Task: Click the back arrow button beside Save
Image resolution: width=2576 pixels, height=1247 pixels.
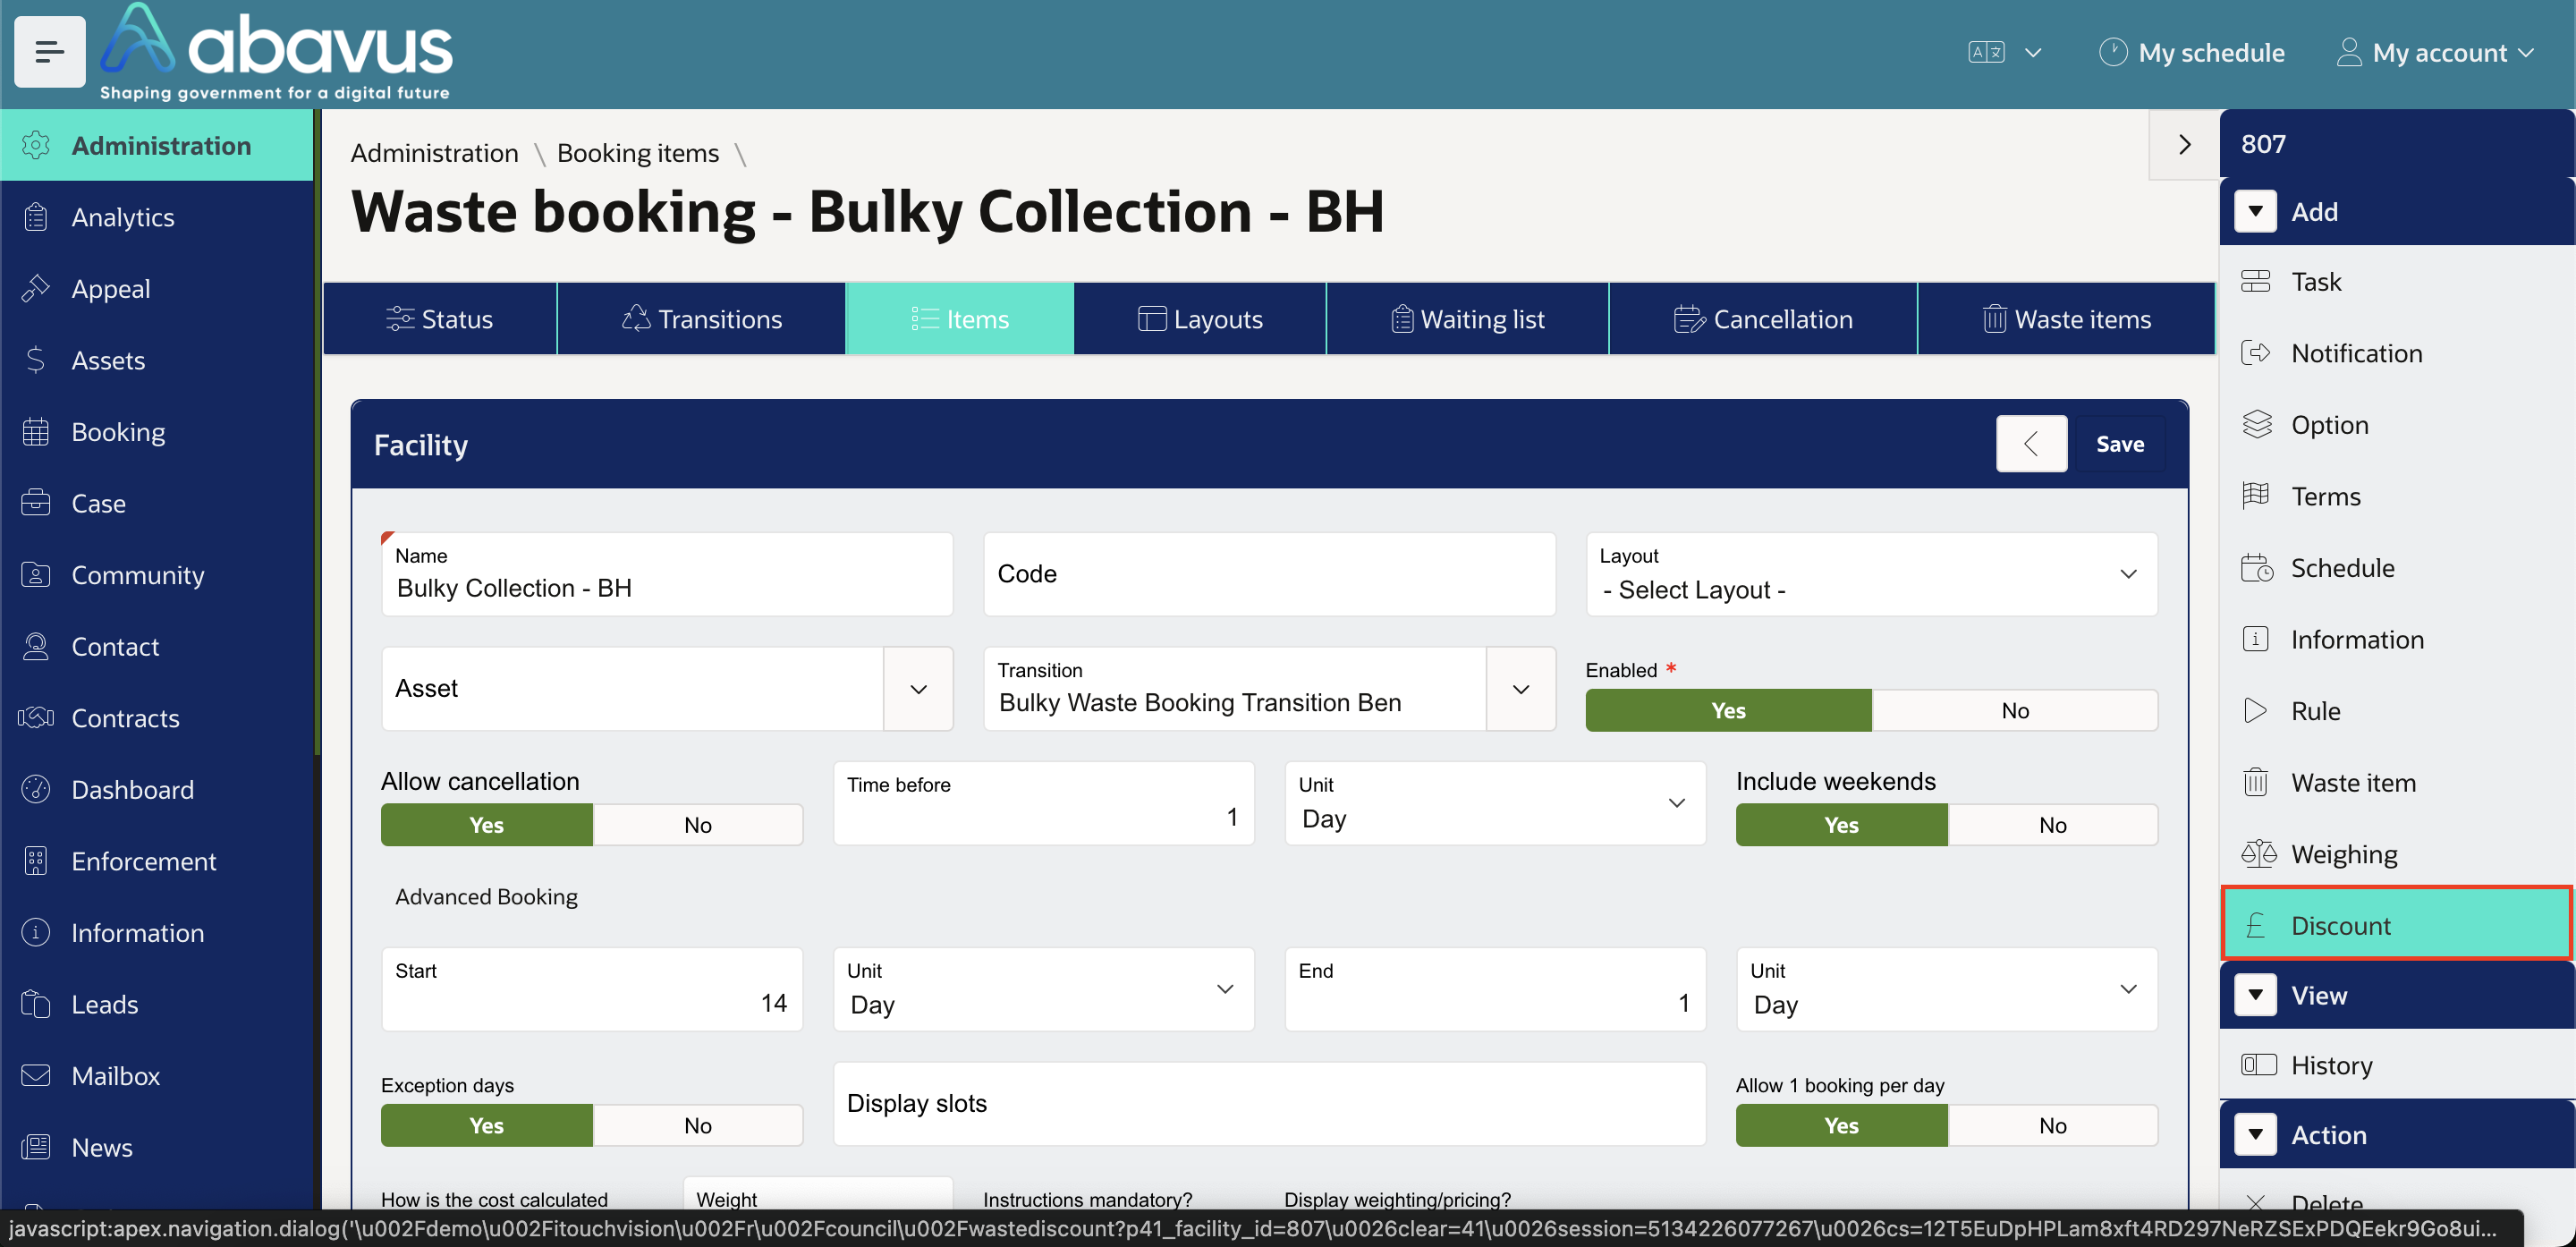Action: coord(2031,444)
